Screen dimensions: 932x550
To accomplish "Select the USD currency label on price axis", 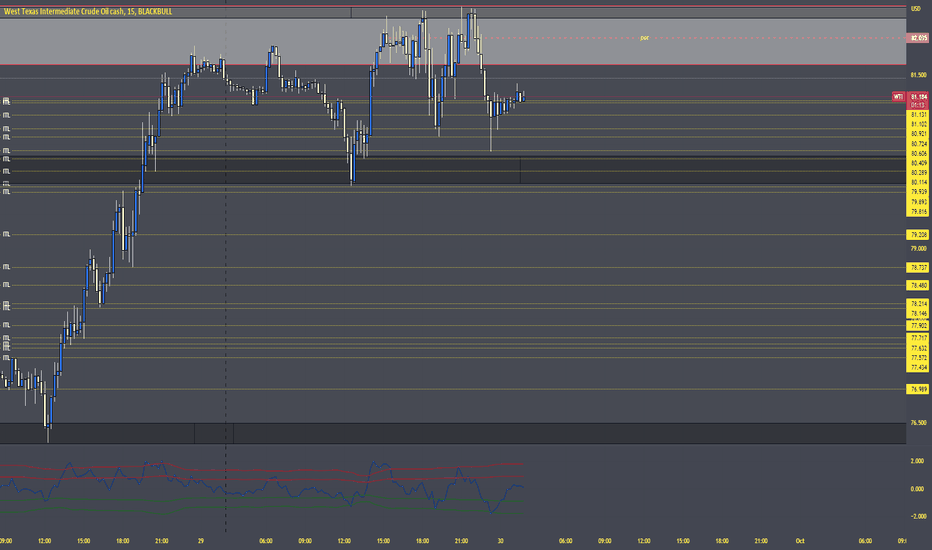I will click(915, 9).
